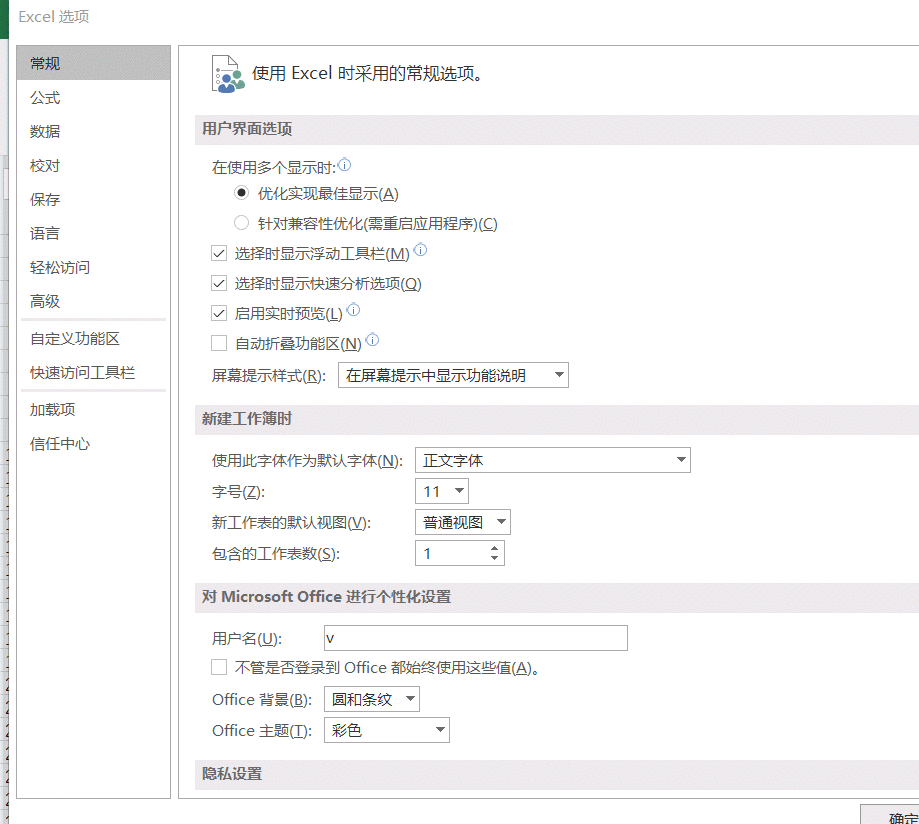Open 保存 options category
Image resolution: width=919 pixels, height=824 pixels.
coord(93,199)
